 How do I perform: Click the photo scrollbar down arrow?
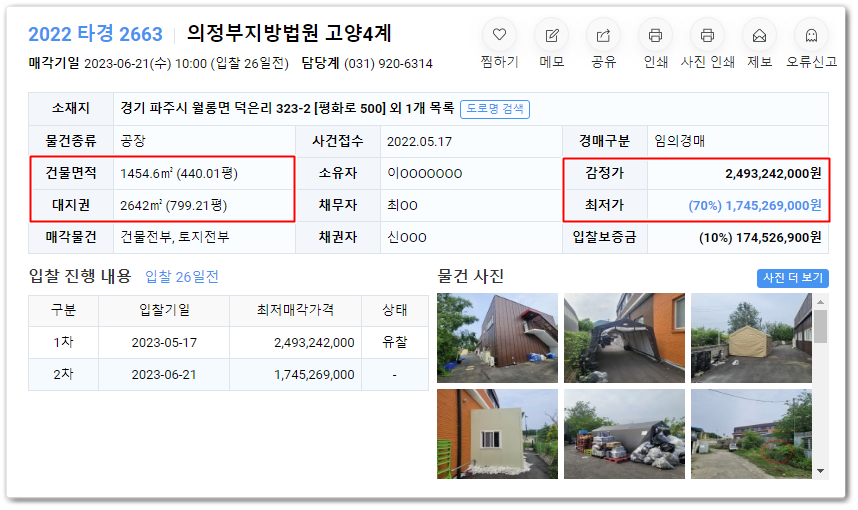point(820,471)
